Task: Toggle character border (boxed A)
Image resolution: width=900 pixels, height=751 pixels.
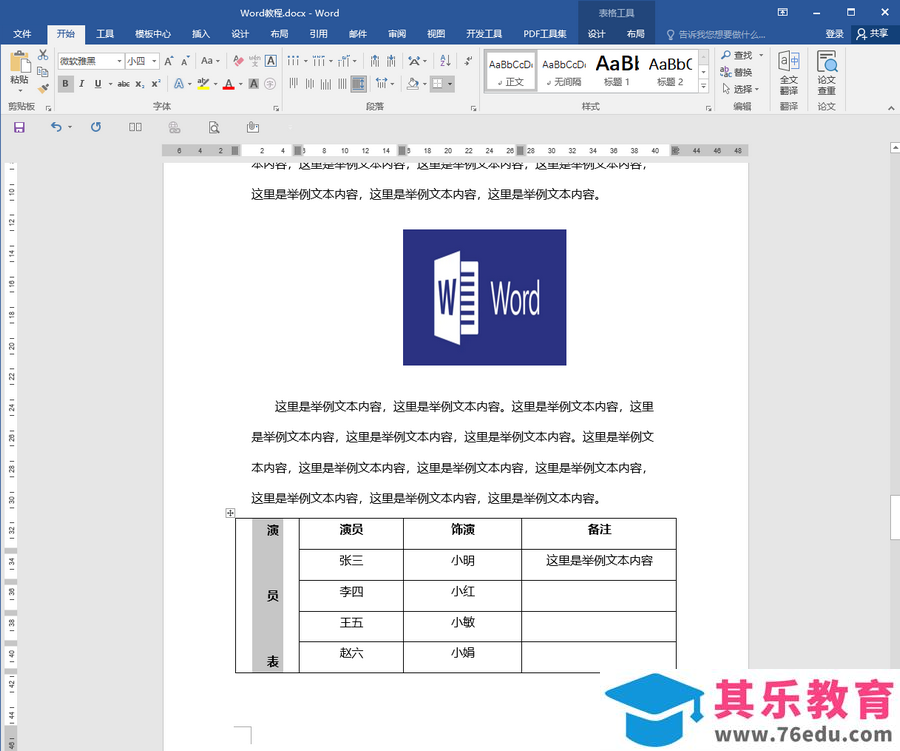Action: [271, 61]
